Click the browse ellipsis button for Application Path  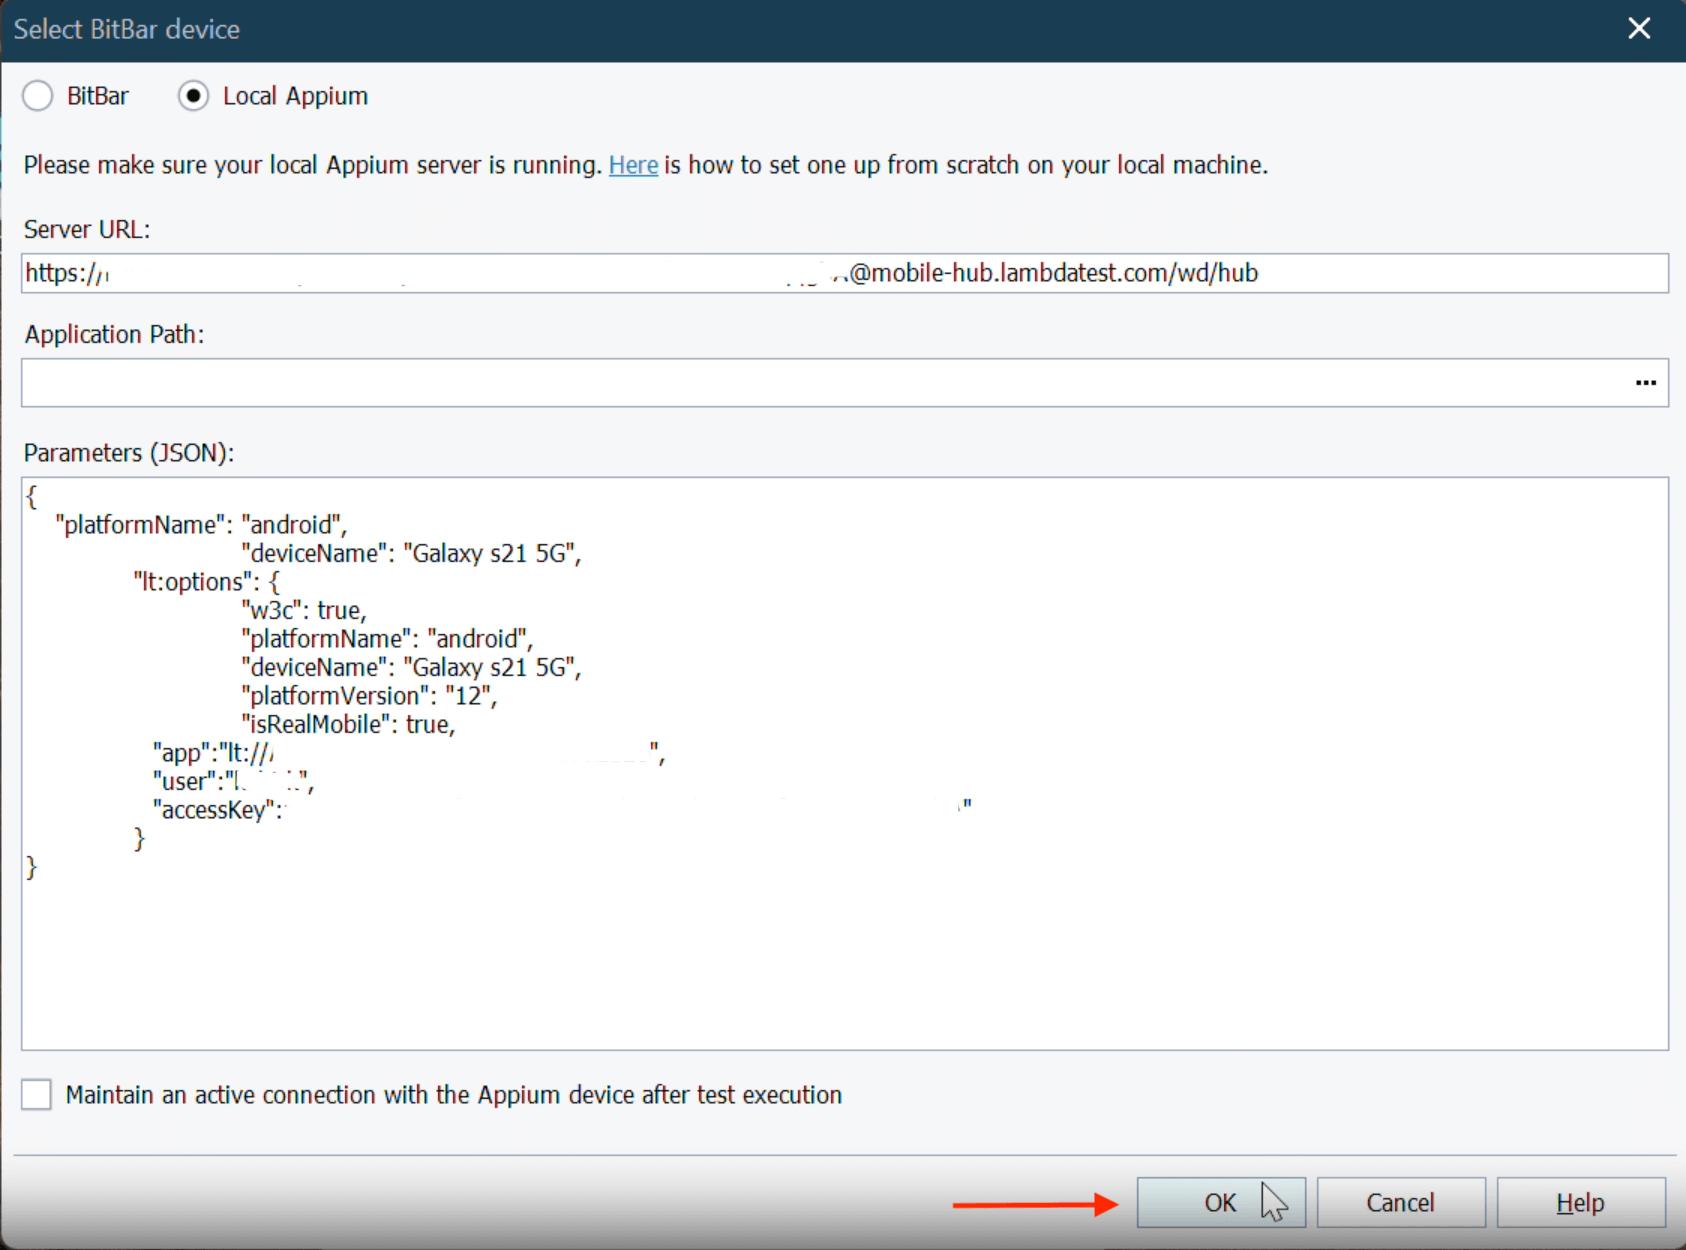[x=1645, y=383]
